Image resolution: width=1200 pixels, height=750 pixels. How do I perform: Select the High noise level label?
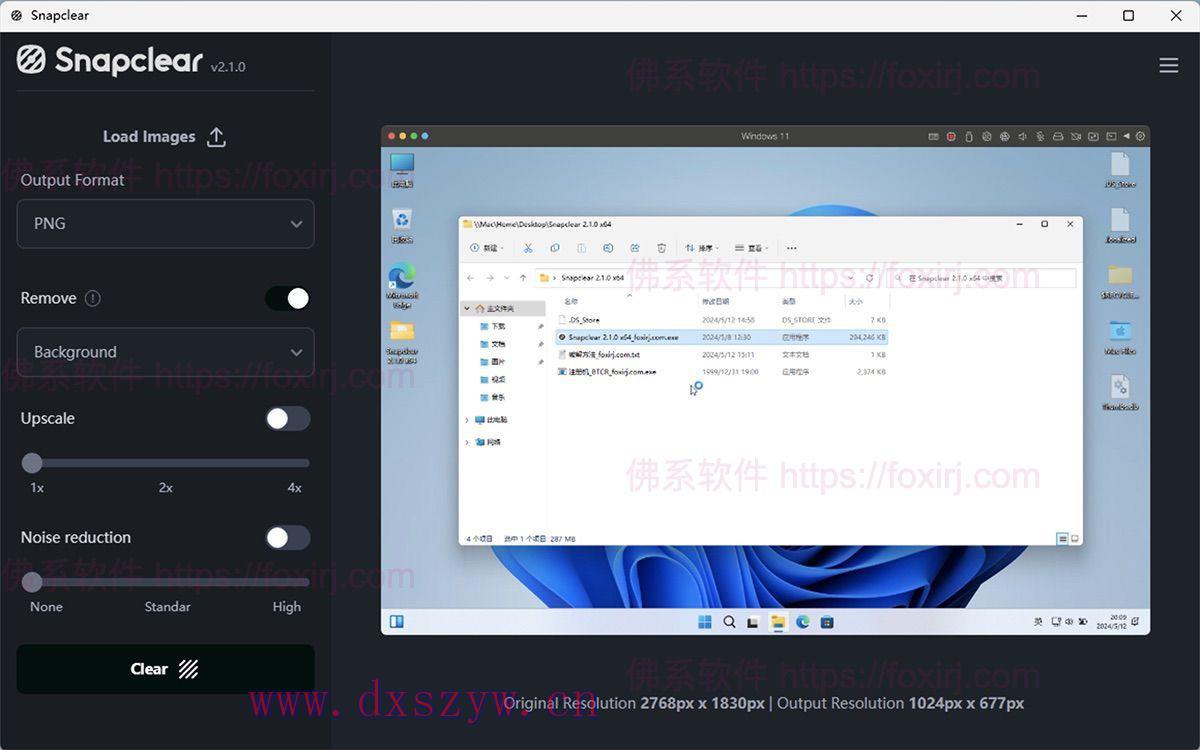pos(287,607)
